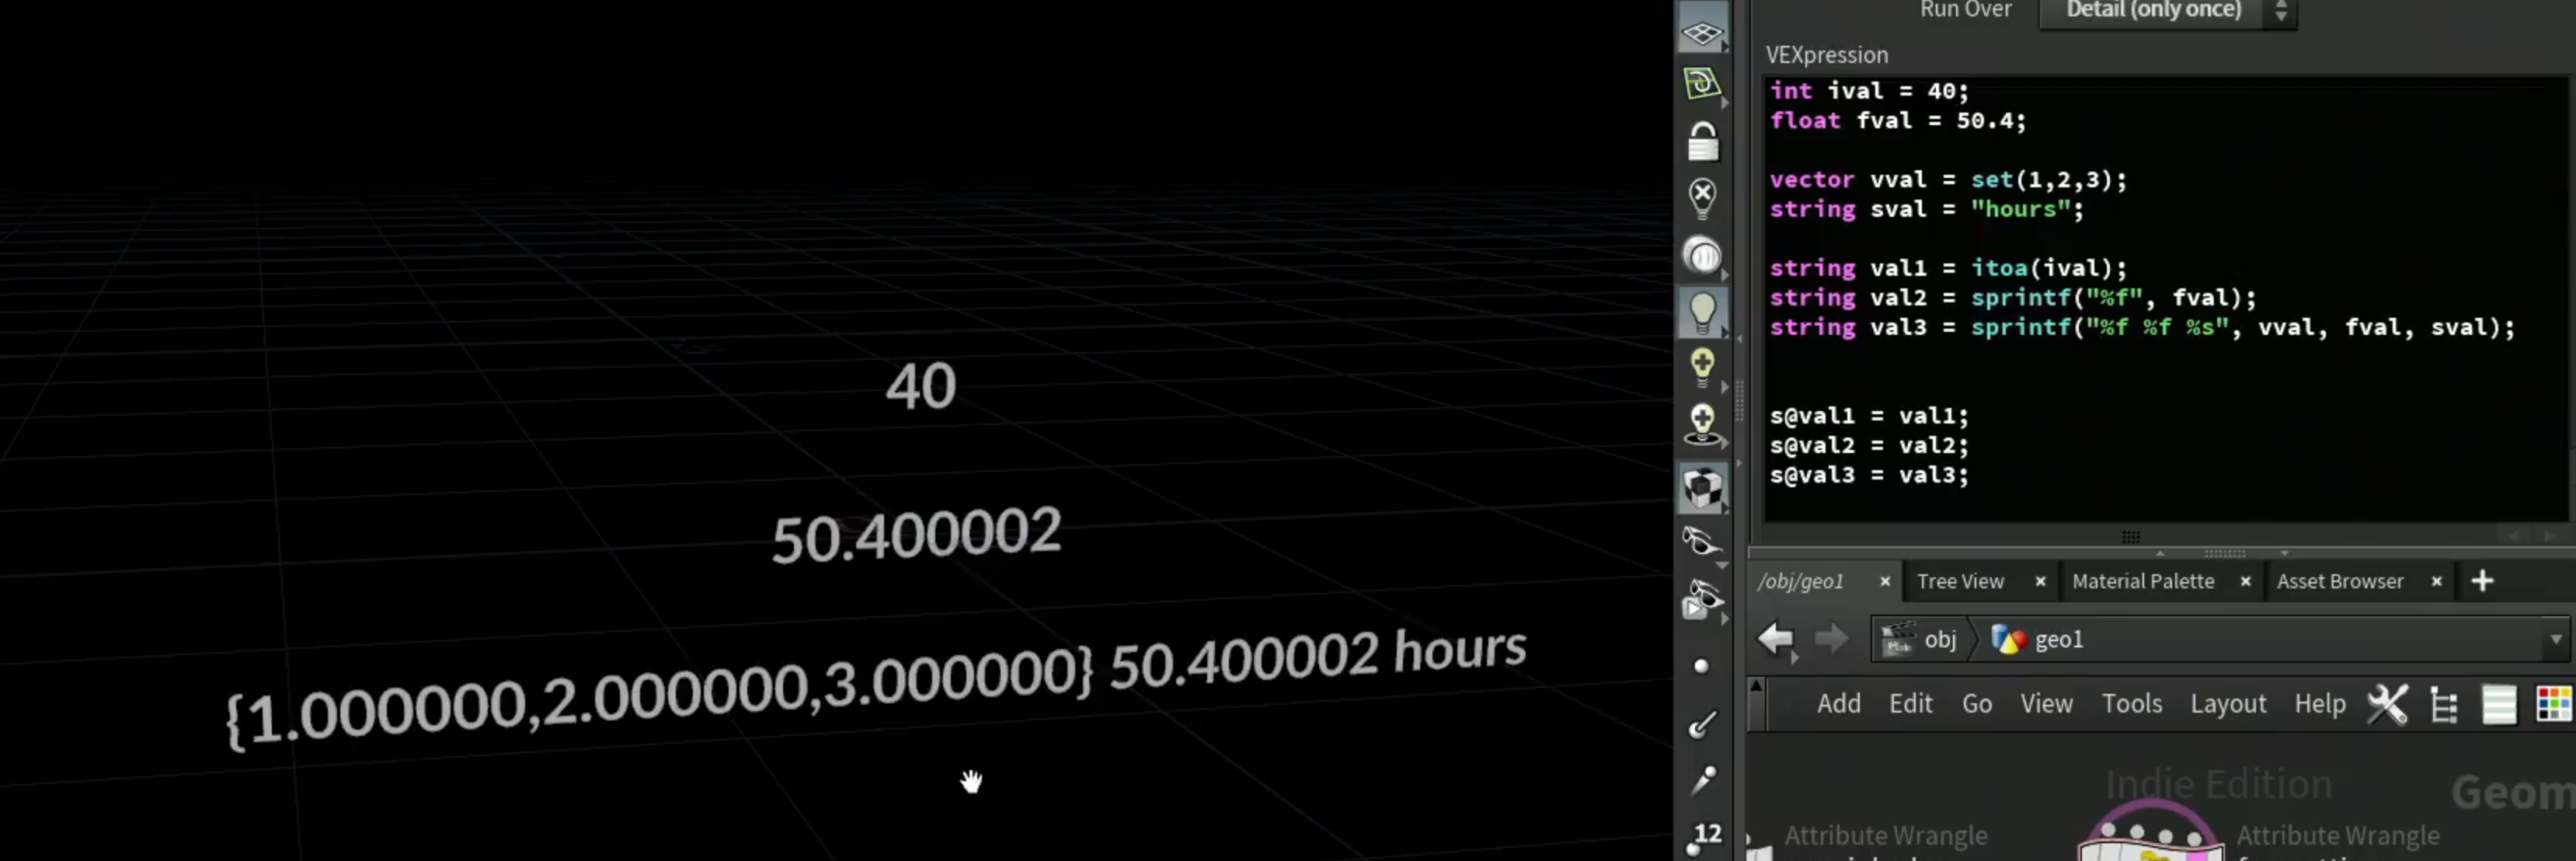Screen dimensions: 2576x861
Task: Open the Help menu in network editor
Action: point(2319,704)
